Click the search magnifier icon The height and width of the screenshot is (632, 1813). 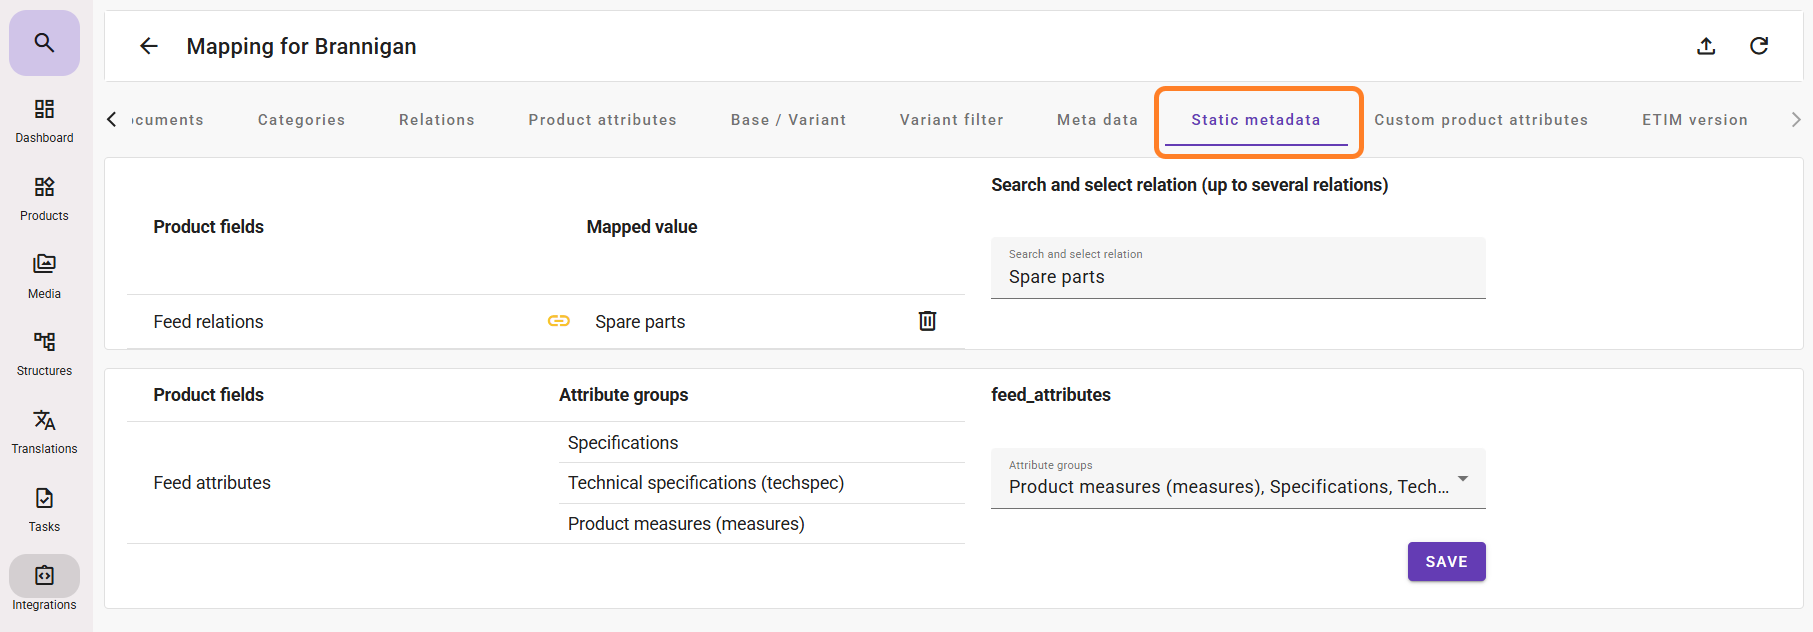coord(44,43)
